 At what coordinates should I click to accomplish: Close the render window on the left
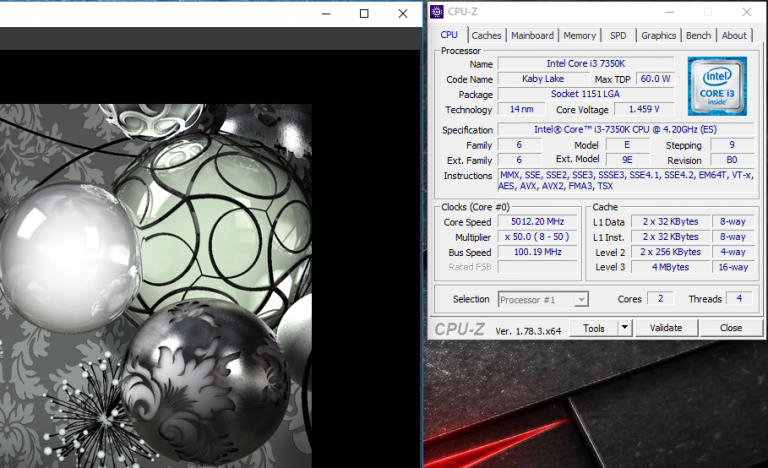coord(403,14)
